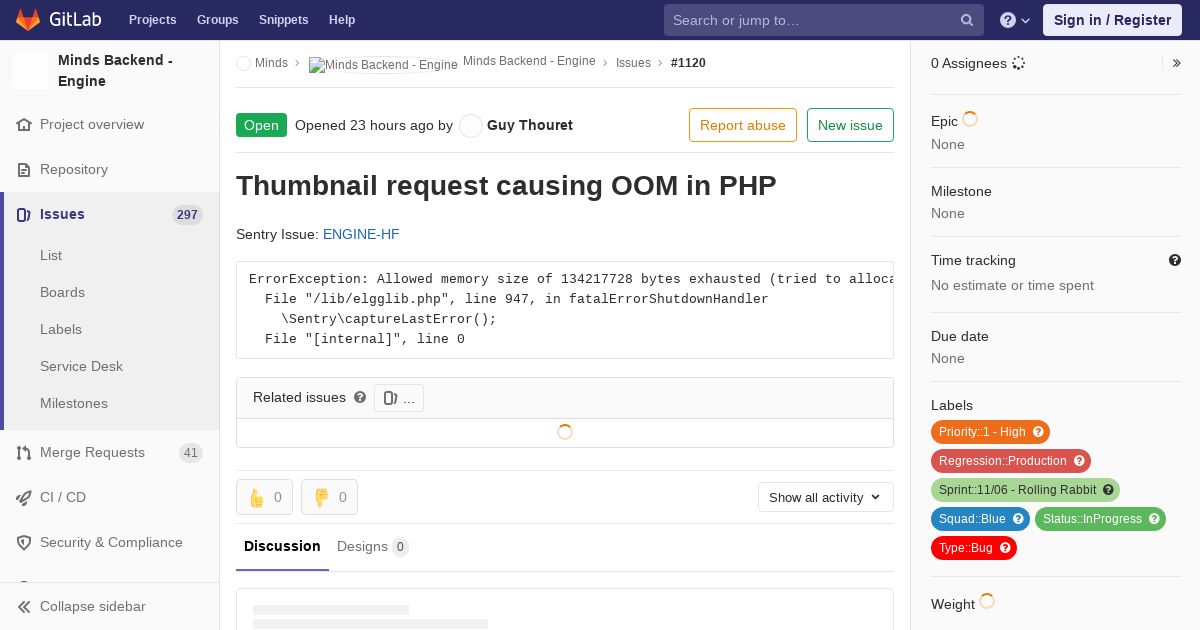This screenshot has width=1200, height=630.
Task: Click the Merge Requests count badge 41
Action: (x=191, y=453)
